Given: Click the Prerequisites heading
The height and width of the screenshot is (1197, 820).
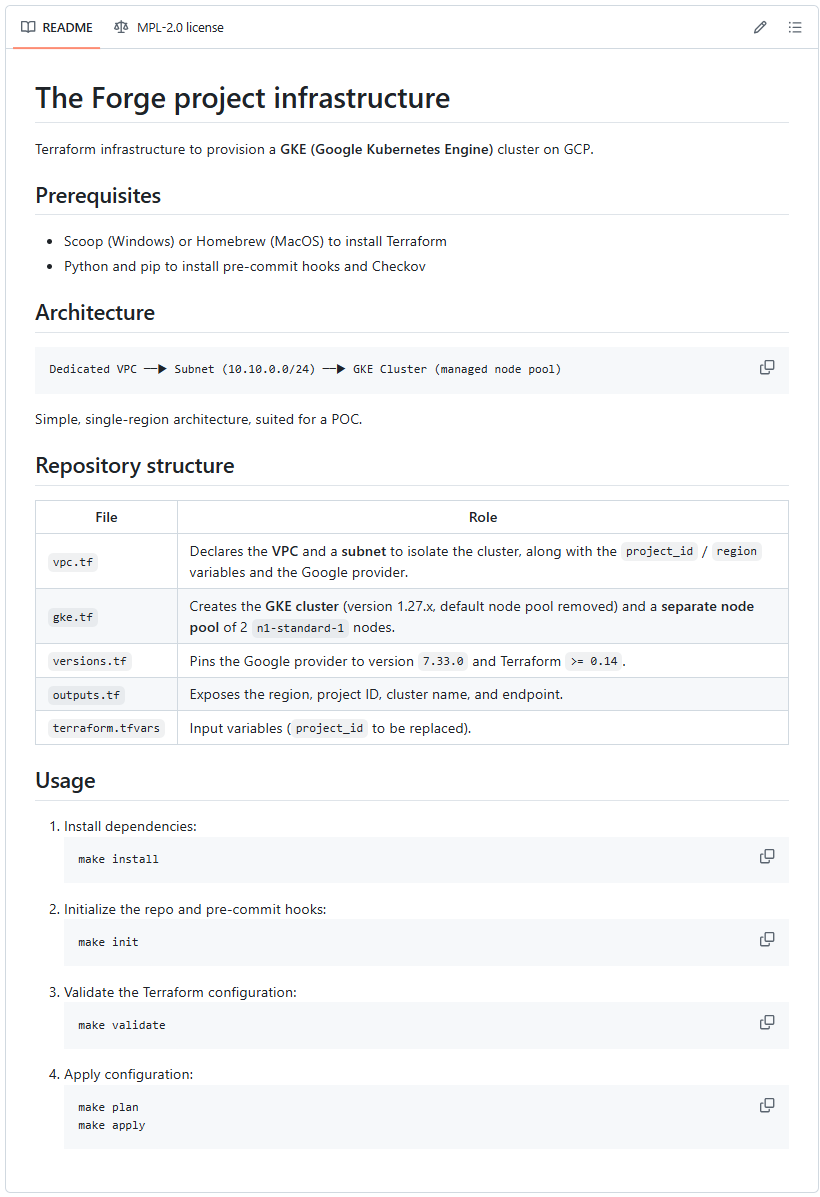Looking at the screenshot, I should [x=98, y=196].
